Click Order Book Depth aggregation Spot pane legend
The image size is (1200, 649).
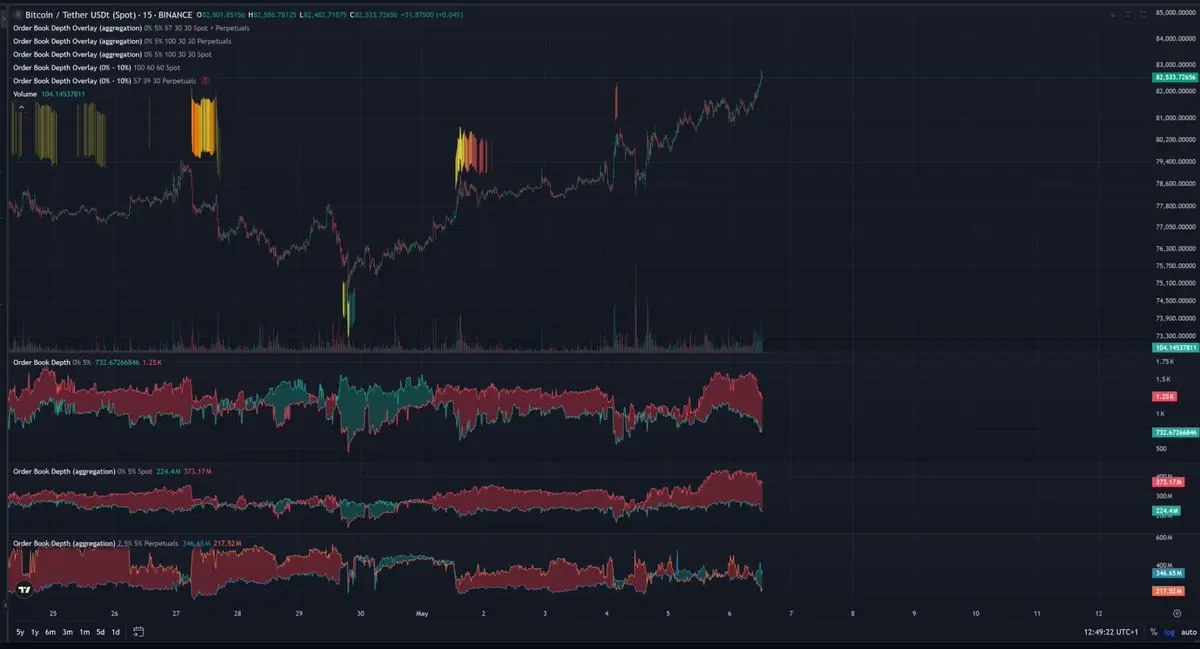(x=110, y=470)
